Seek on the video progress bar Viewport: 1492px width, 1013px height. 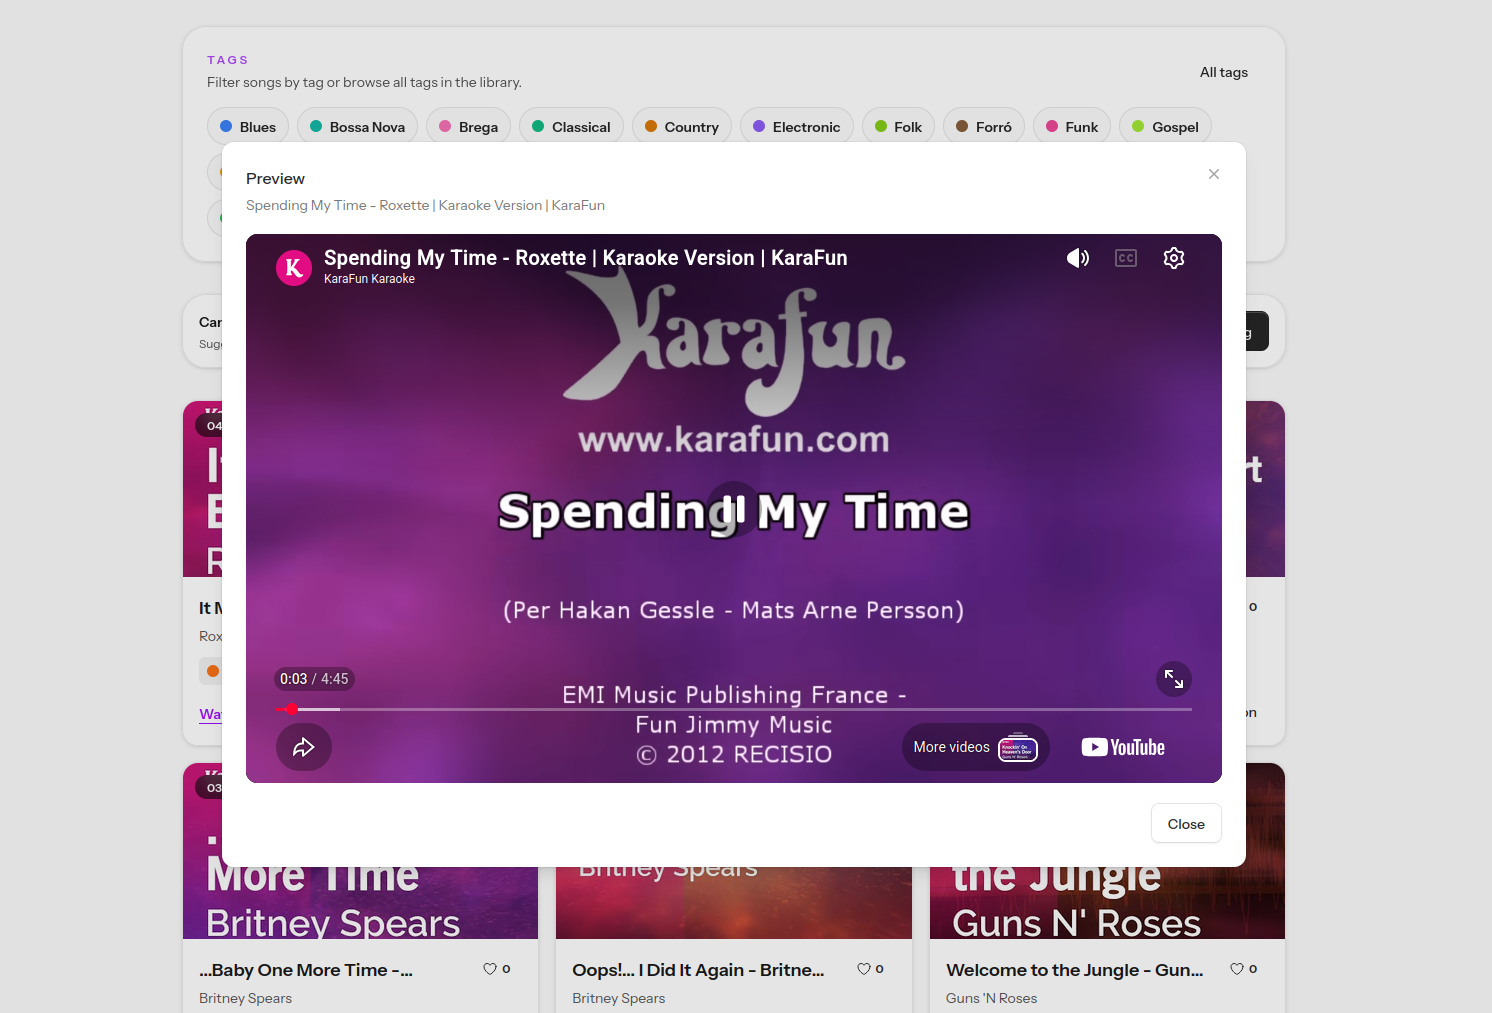pos(733,709)
